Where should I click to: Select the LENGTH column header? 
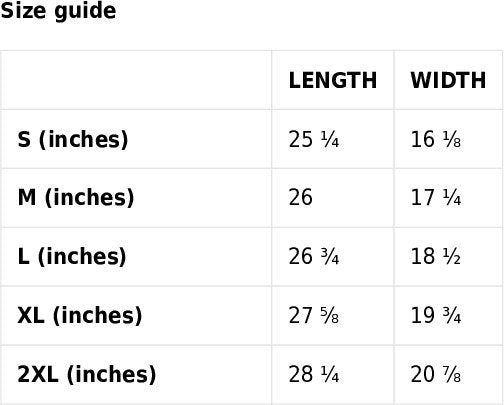pyautogui.click(x=333, y=80)
